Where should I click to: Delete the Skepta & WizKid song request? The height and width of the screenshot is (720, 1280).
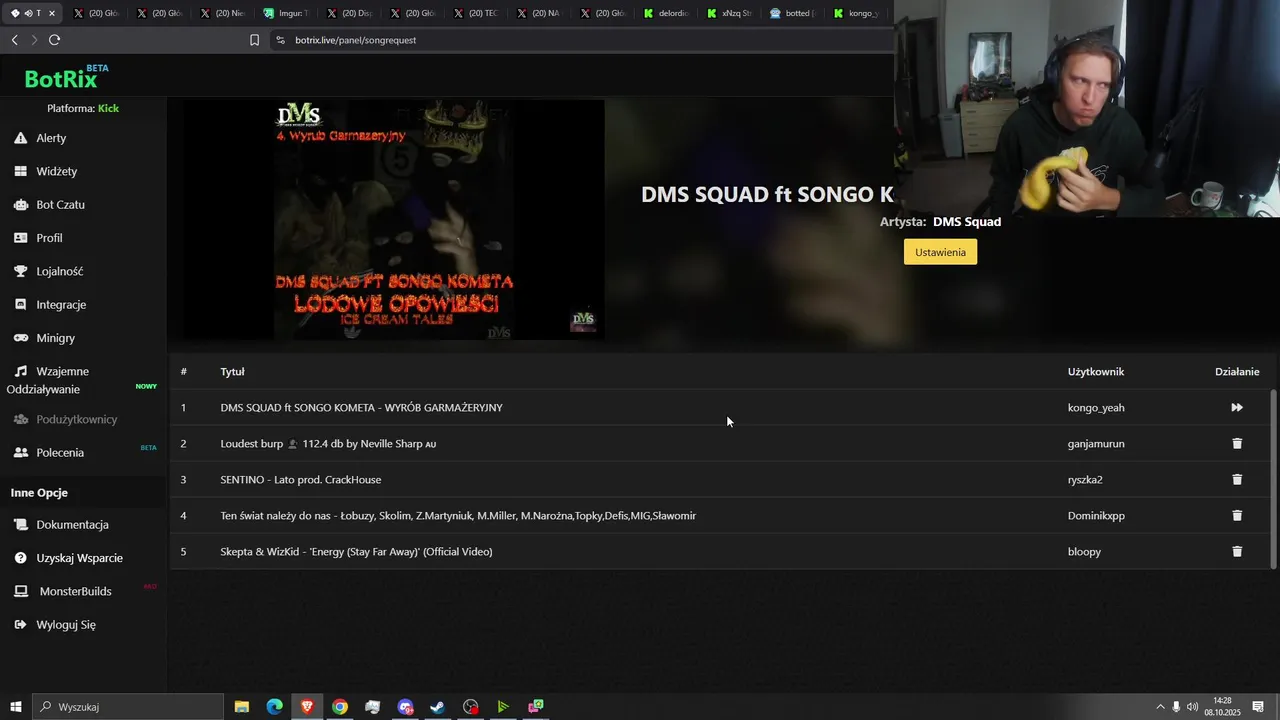(1237, 552)
